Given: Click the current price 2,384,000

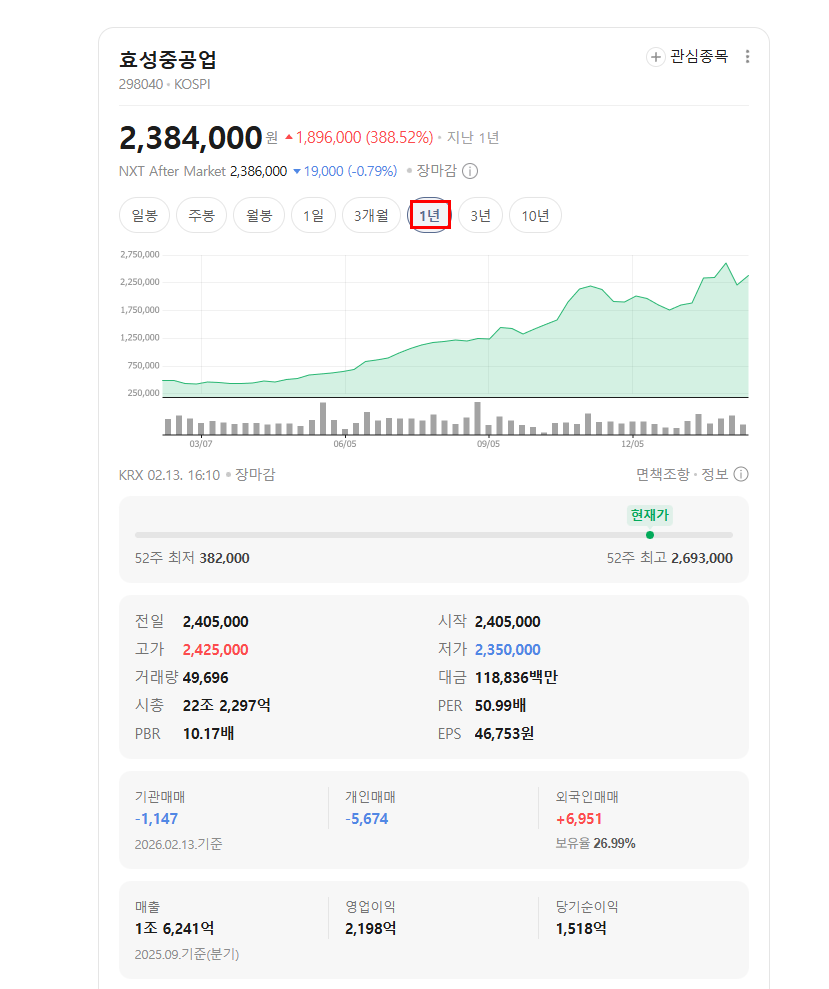Looking at the screenshot, I should pos(191,138).
